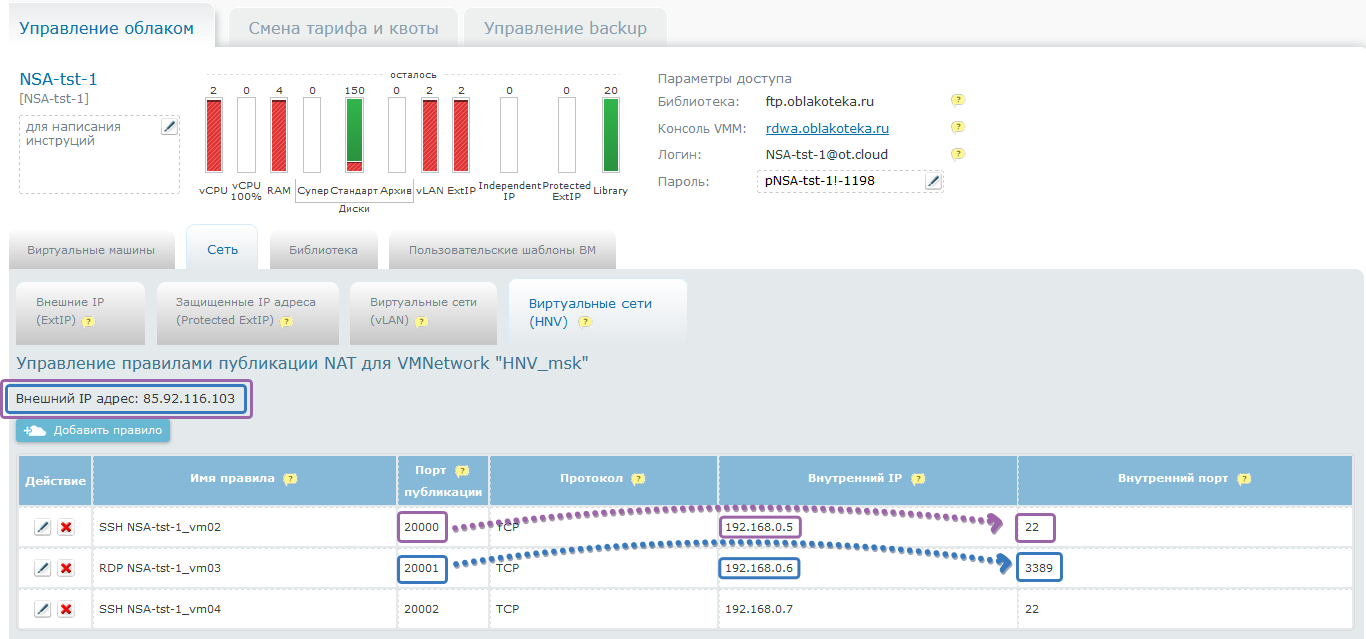Click the password input field
The height and width of the screenshot is (639, 1366).
pyautogui.click(x=838, y=181)
